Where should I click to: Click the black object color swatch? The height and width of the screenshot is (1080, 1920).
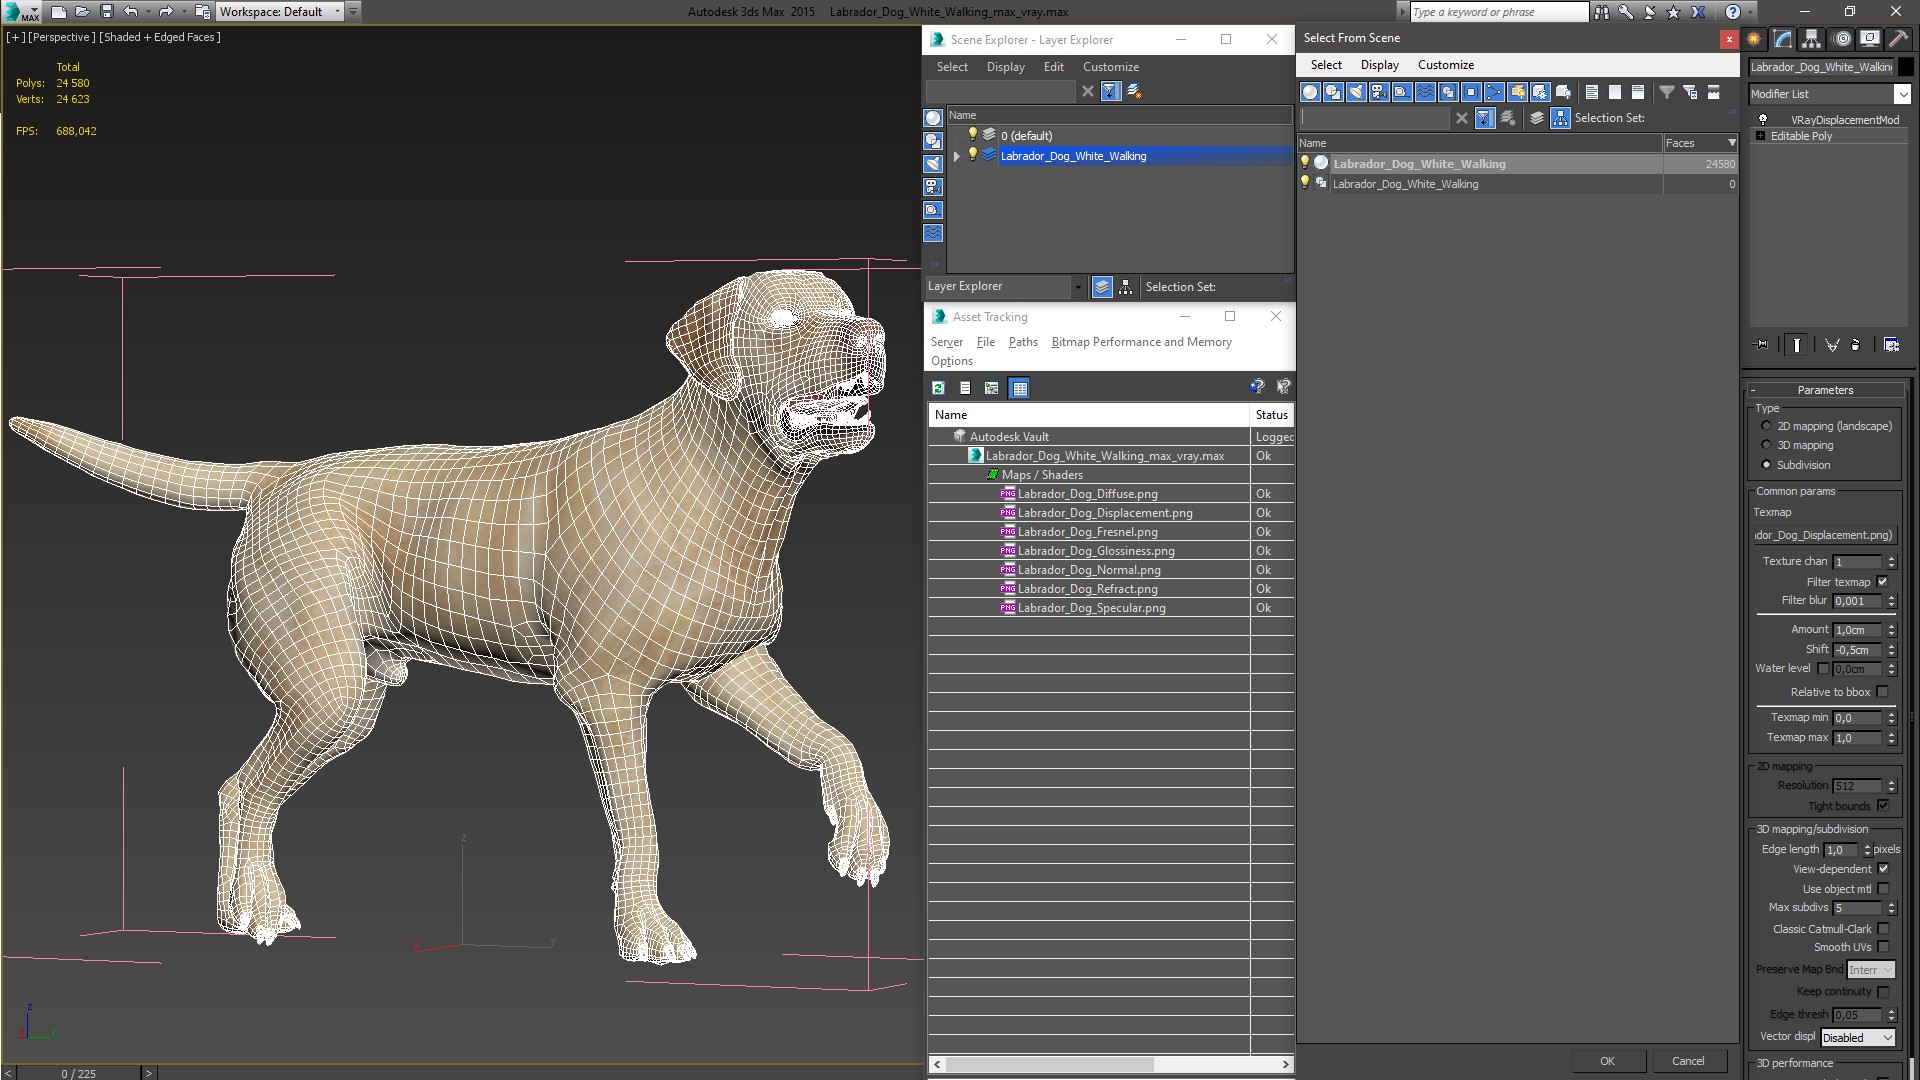(x=1906, y=67)
